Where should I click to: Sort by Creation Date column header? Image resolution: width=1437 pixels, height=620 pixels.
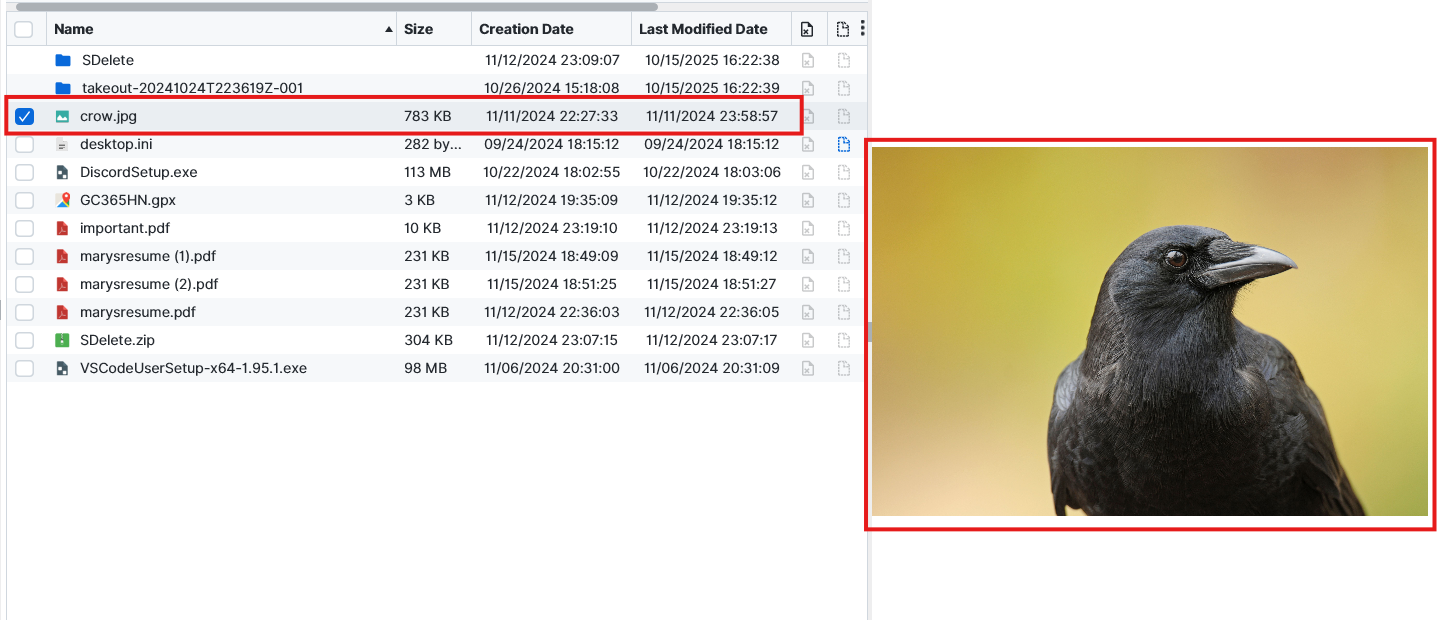click(526, 29)
